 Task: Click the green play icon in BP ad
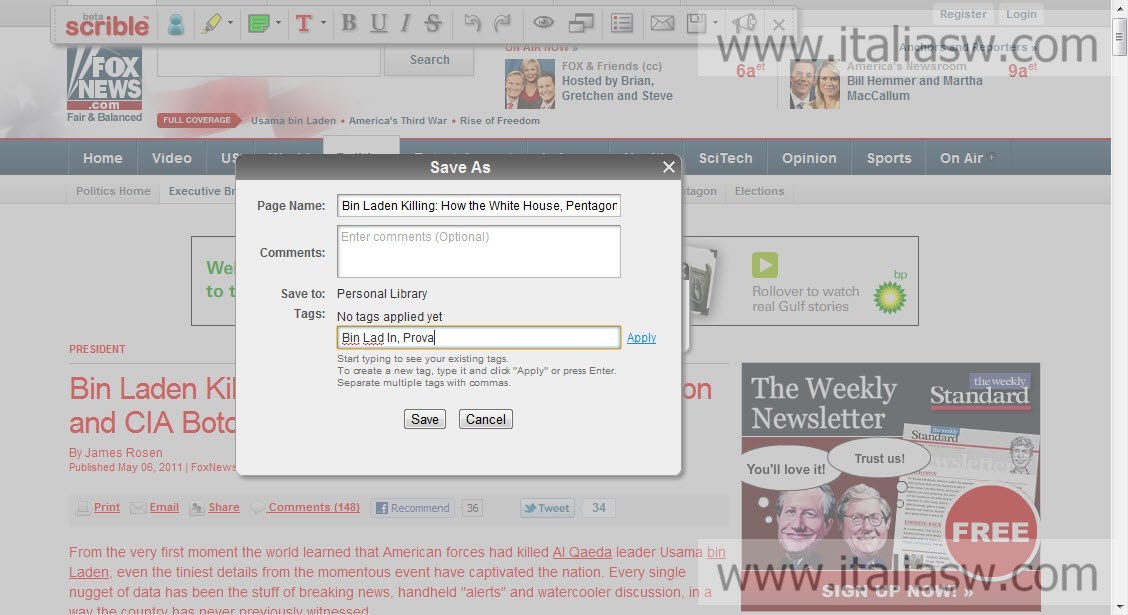click(x=765, y=265)
